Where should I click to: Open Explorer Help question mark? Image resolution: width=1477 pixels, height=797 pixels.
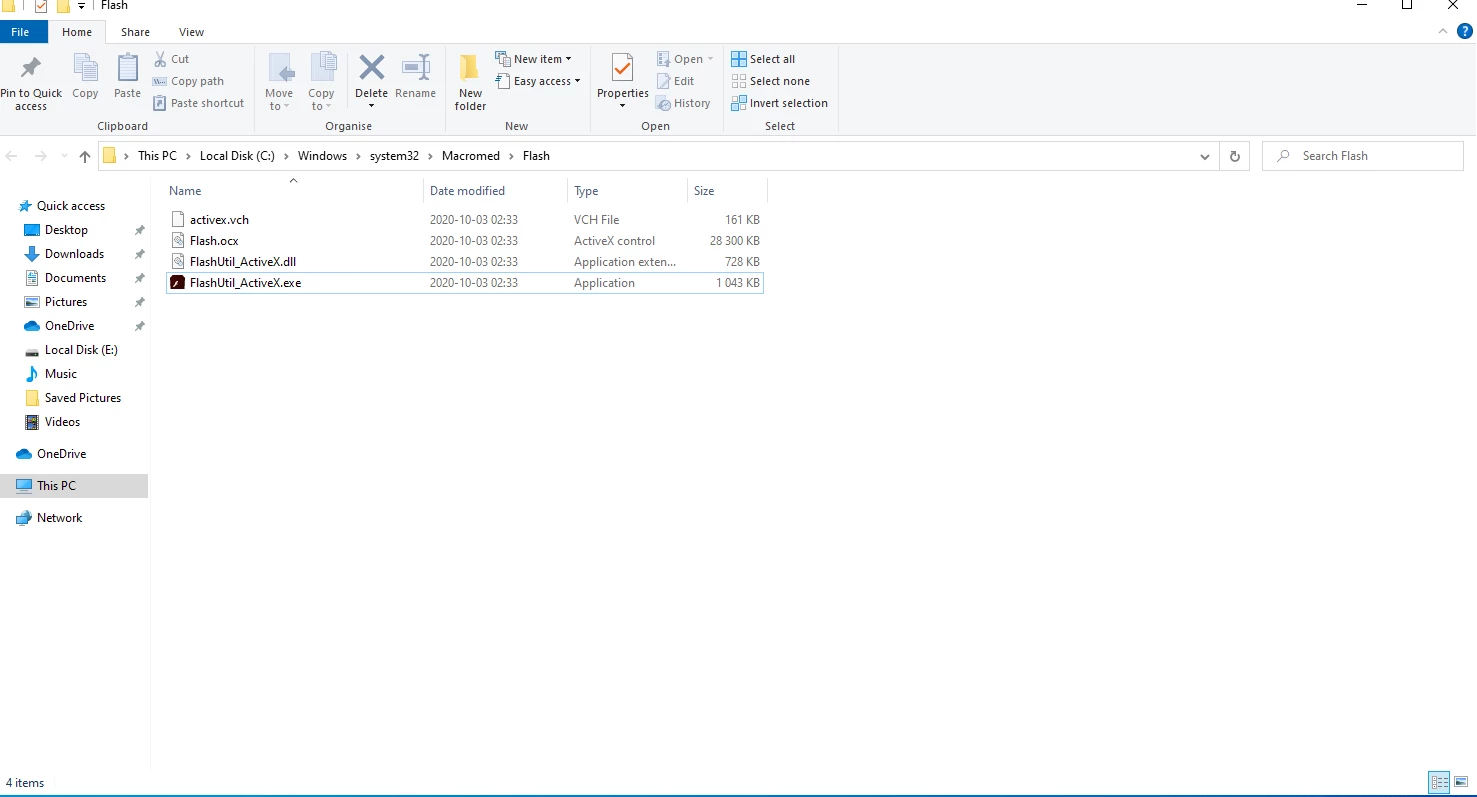pos(1465,32)
